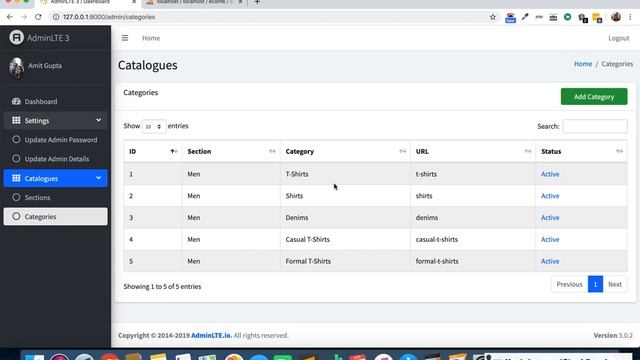Select the circle icon beside Sections
Screen dimensions: 640x360
coord(16,197)
